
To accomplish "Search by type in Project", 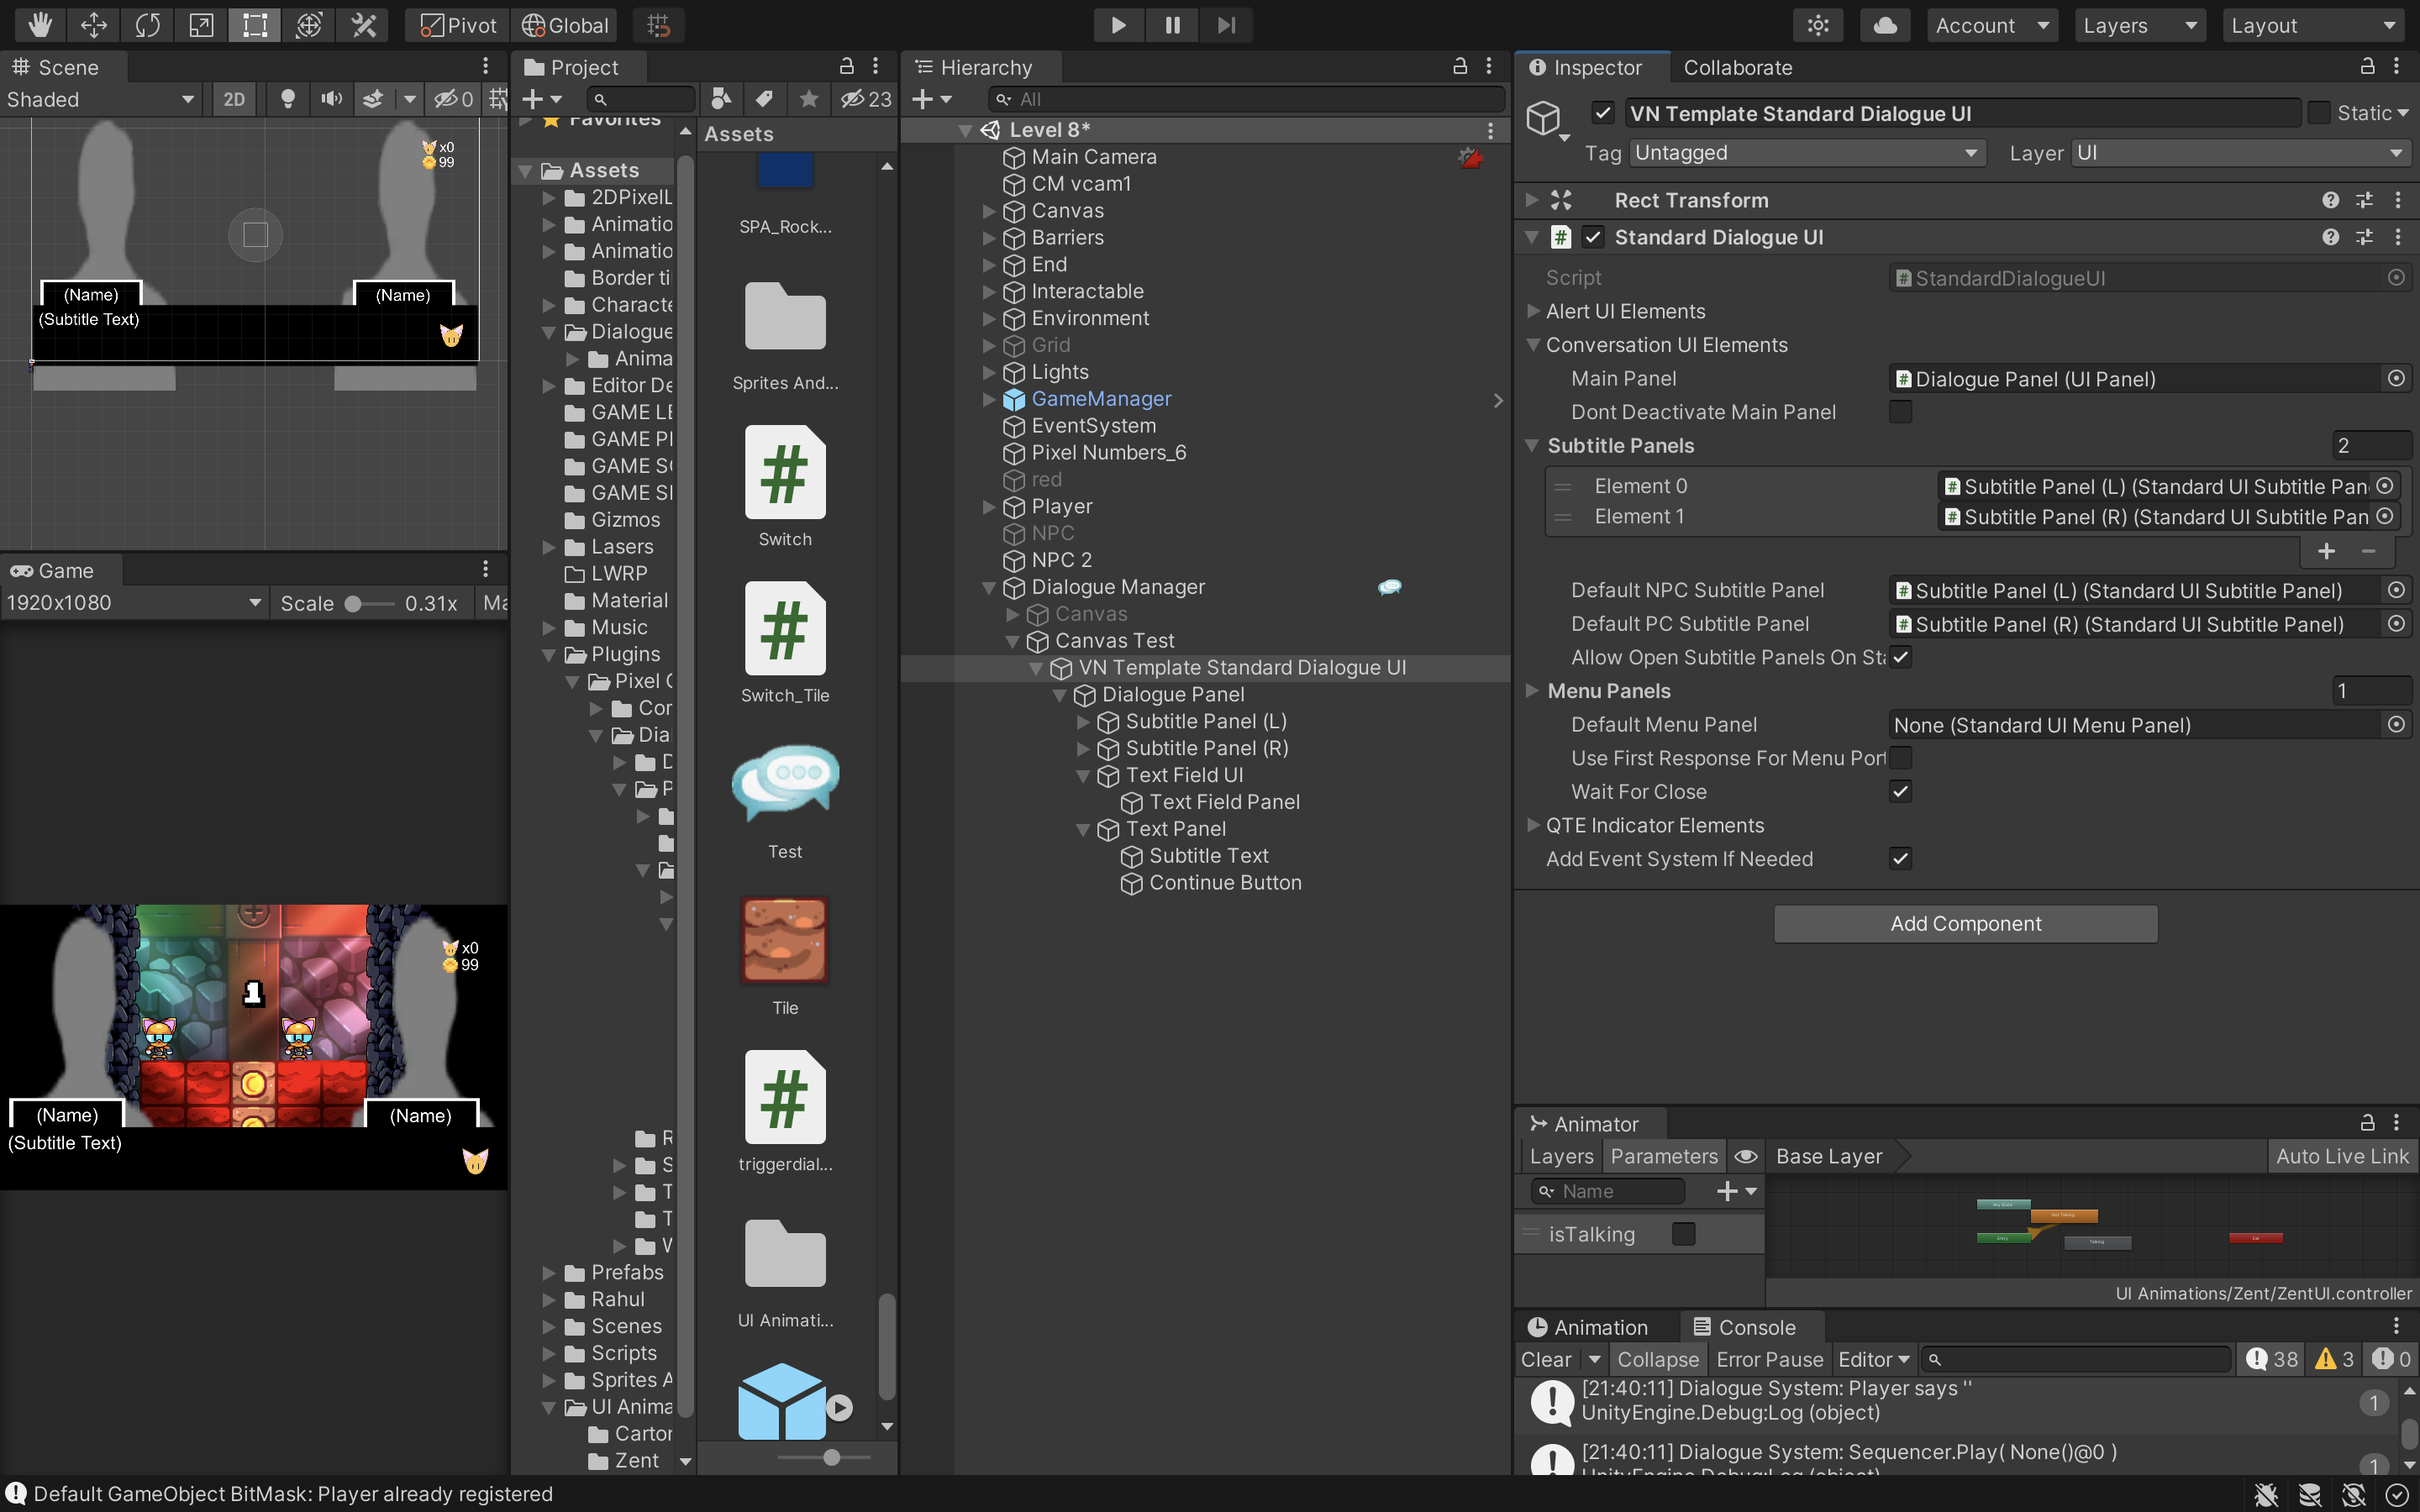I will tap(721, 98).
